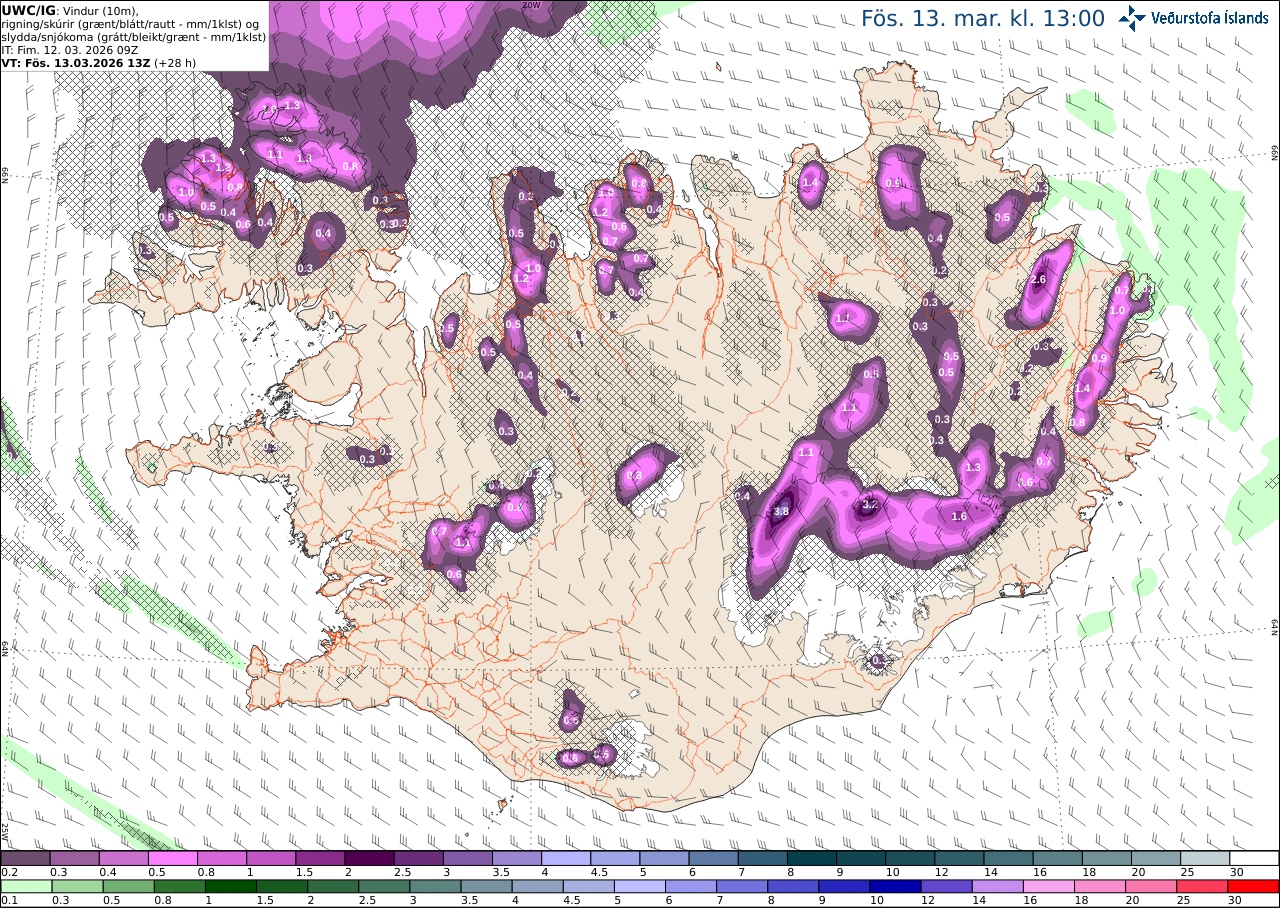Pick the deep blue 10 swatch in the rain legend
1280x908 pixels.
pyautogui.click(x=894, y=886)
